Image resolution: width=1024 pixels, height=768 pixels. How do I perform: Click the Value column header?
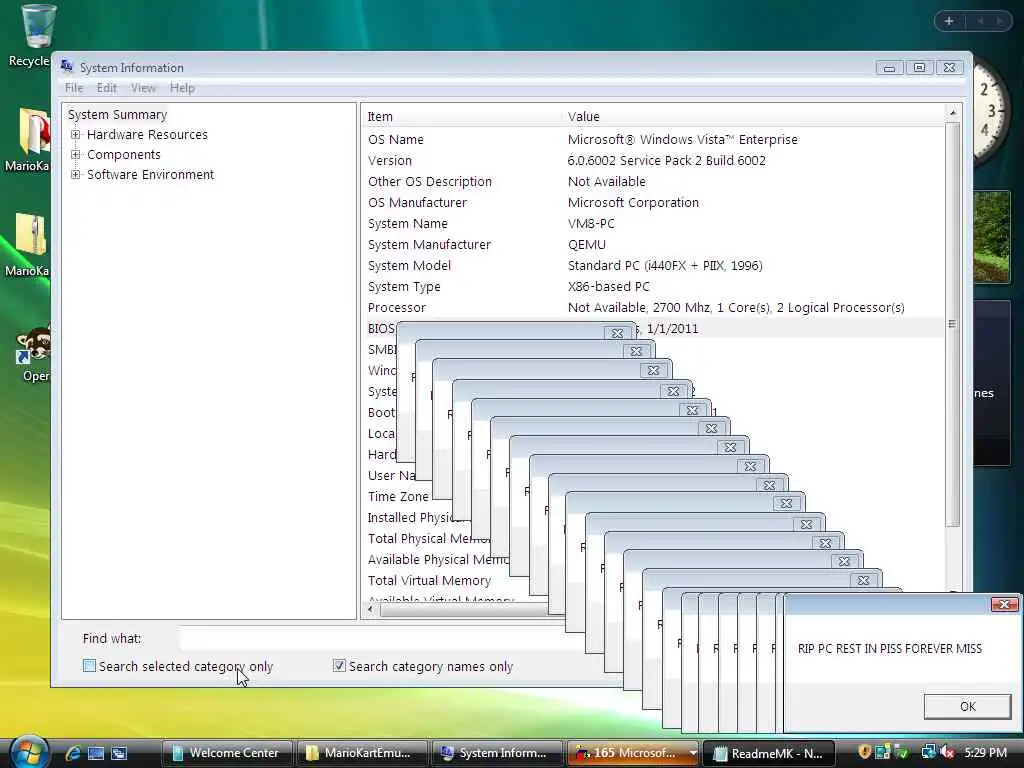[x=753, y=116]
